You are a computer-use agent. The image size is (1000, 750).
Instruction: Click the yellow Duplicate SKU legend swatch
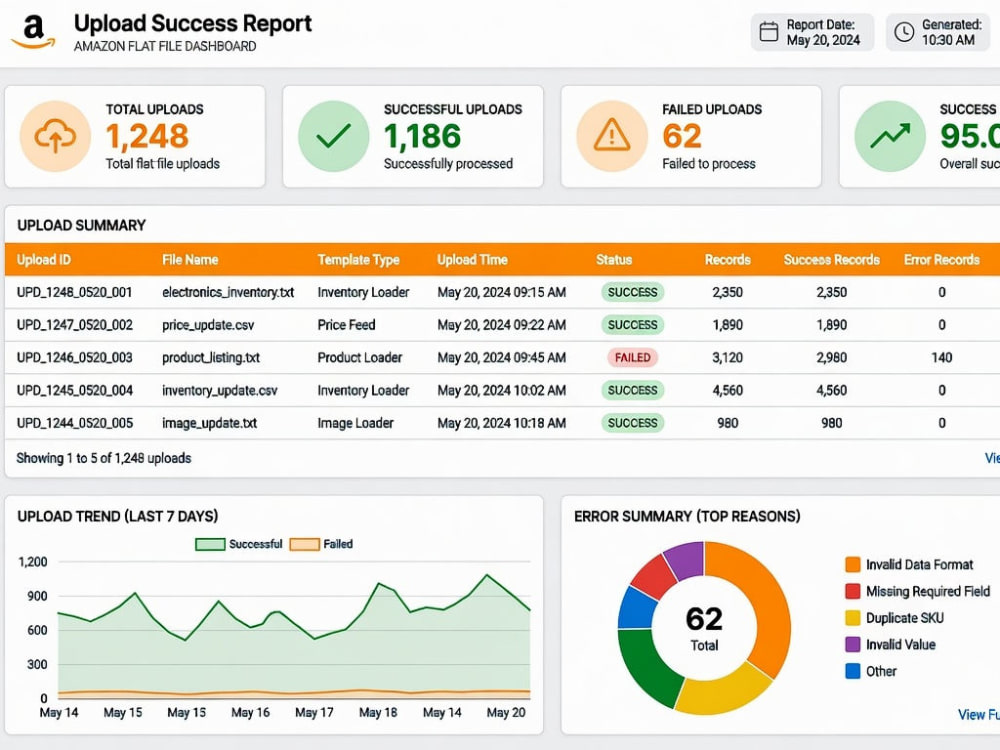coord(853,618)
